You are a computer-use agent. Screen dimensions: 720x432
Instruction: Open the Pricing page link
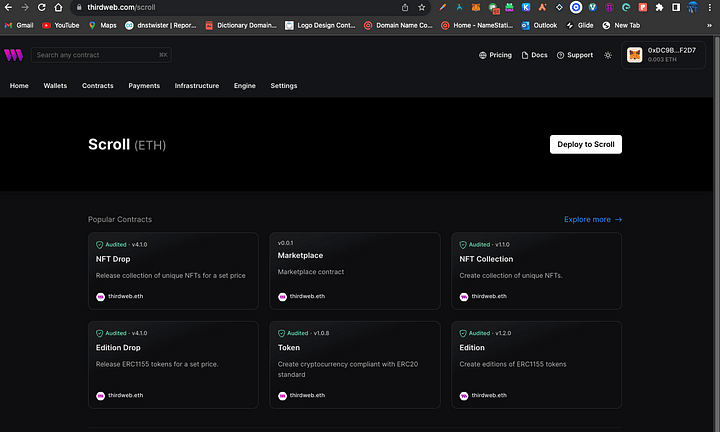point(495,55)
